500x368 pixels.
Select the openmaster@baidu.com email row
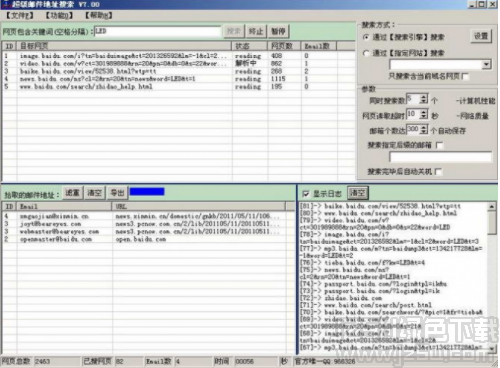tap(148, 239)
